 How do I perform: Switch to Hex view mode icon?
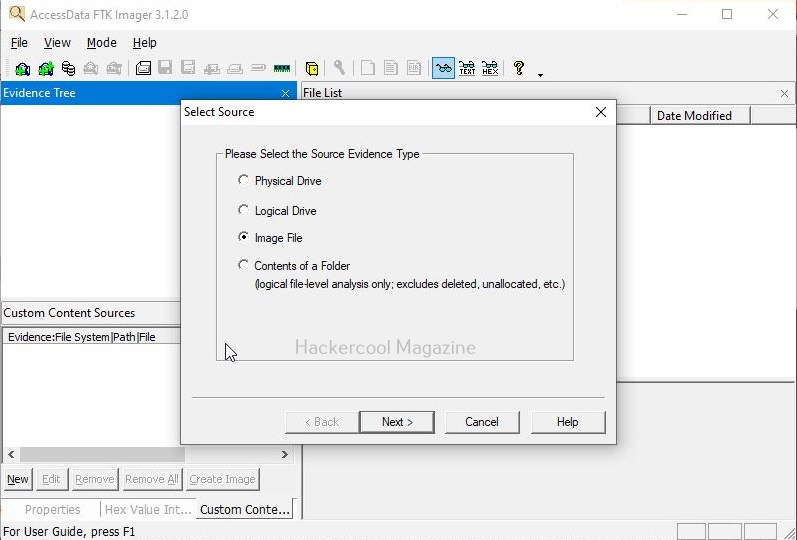[x=490, y=69]
